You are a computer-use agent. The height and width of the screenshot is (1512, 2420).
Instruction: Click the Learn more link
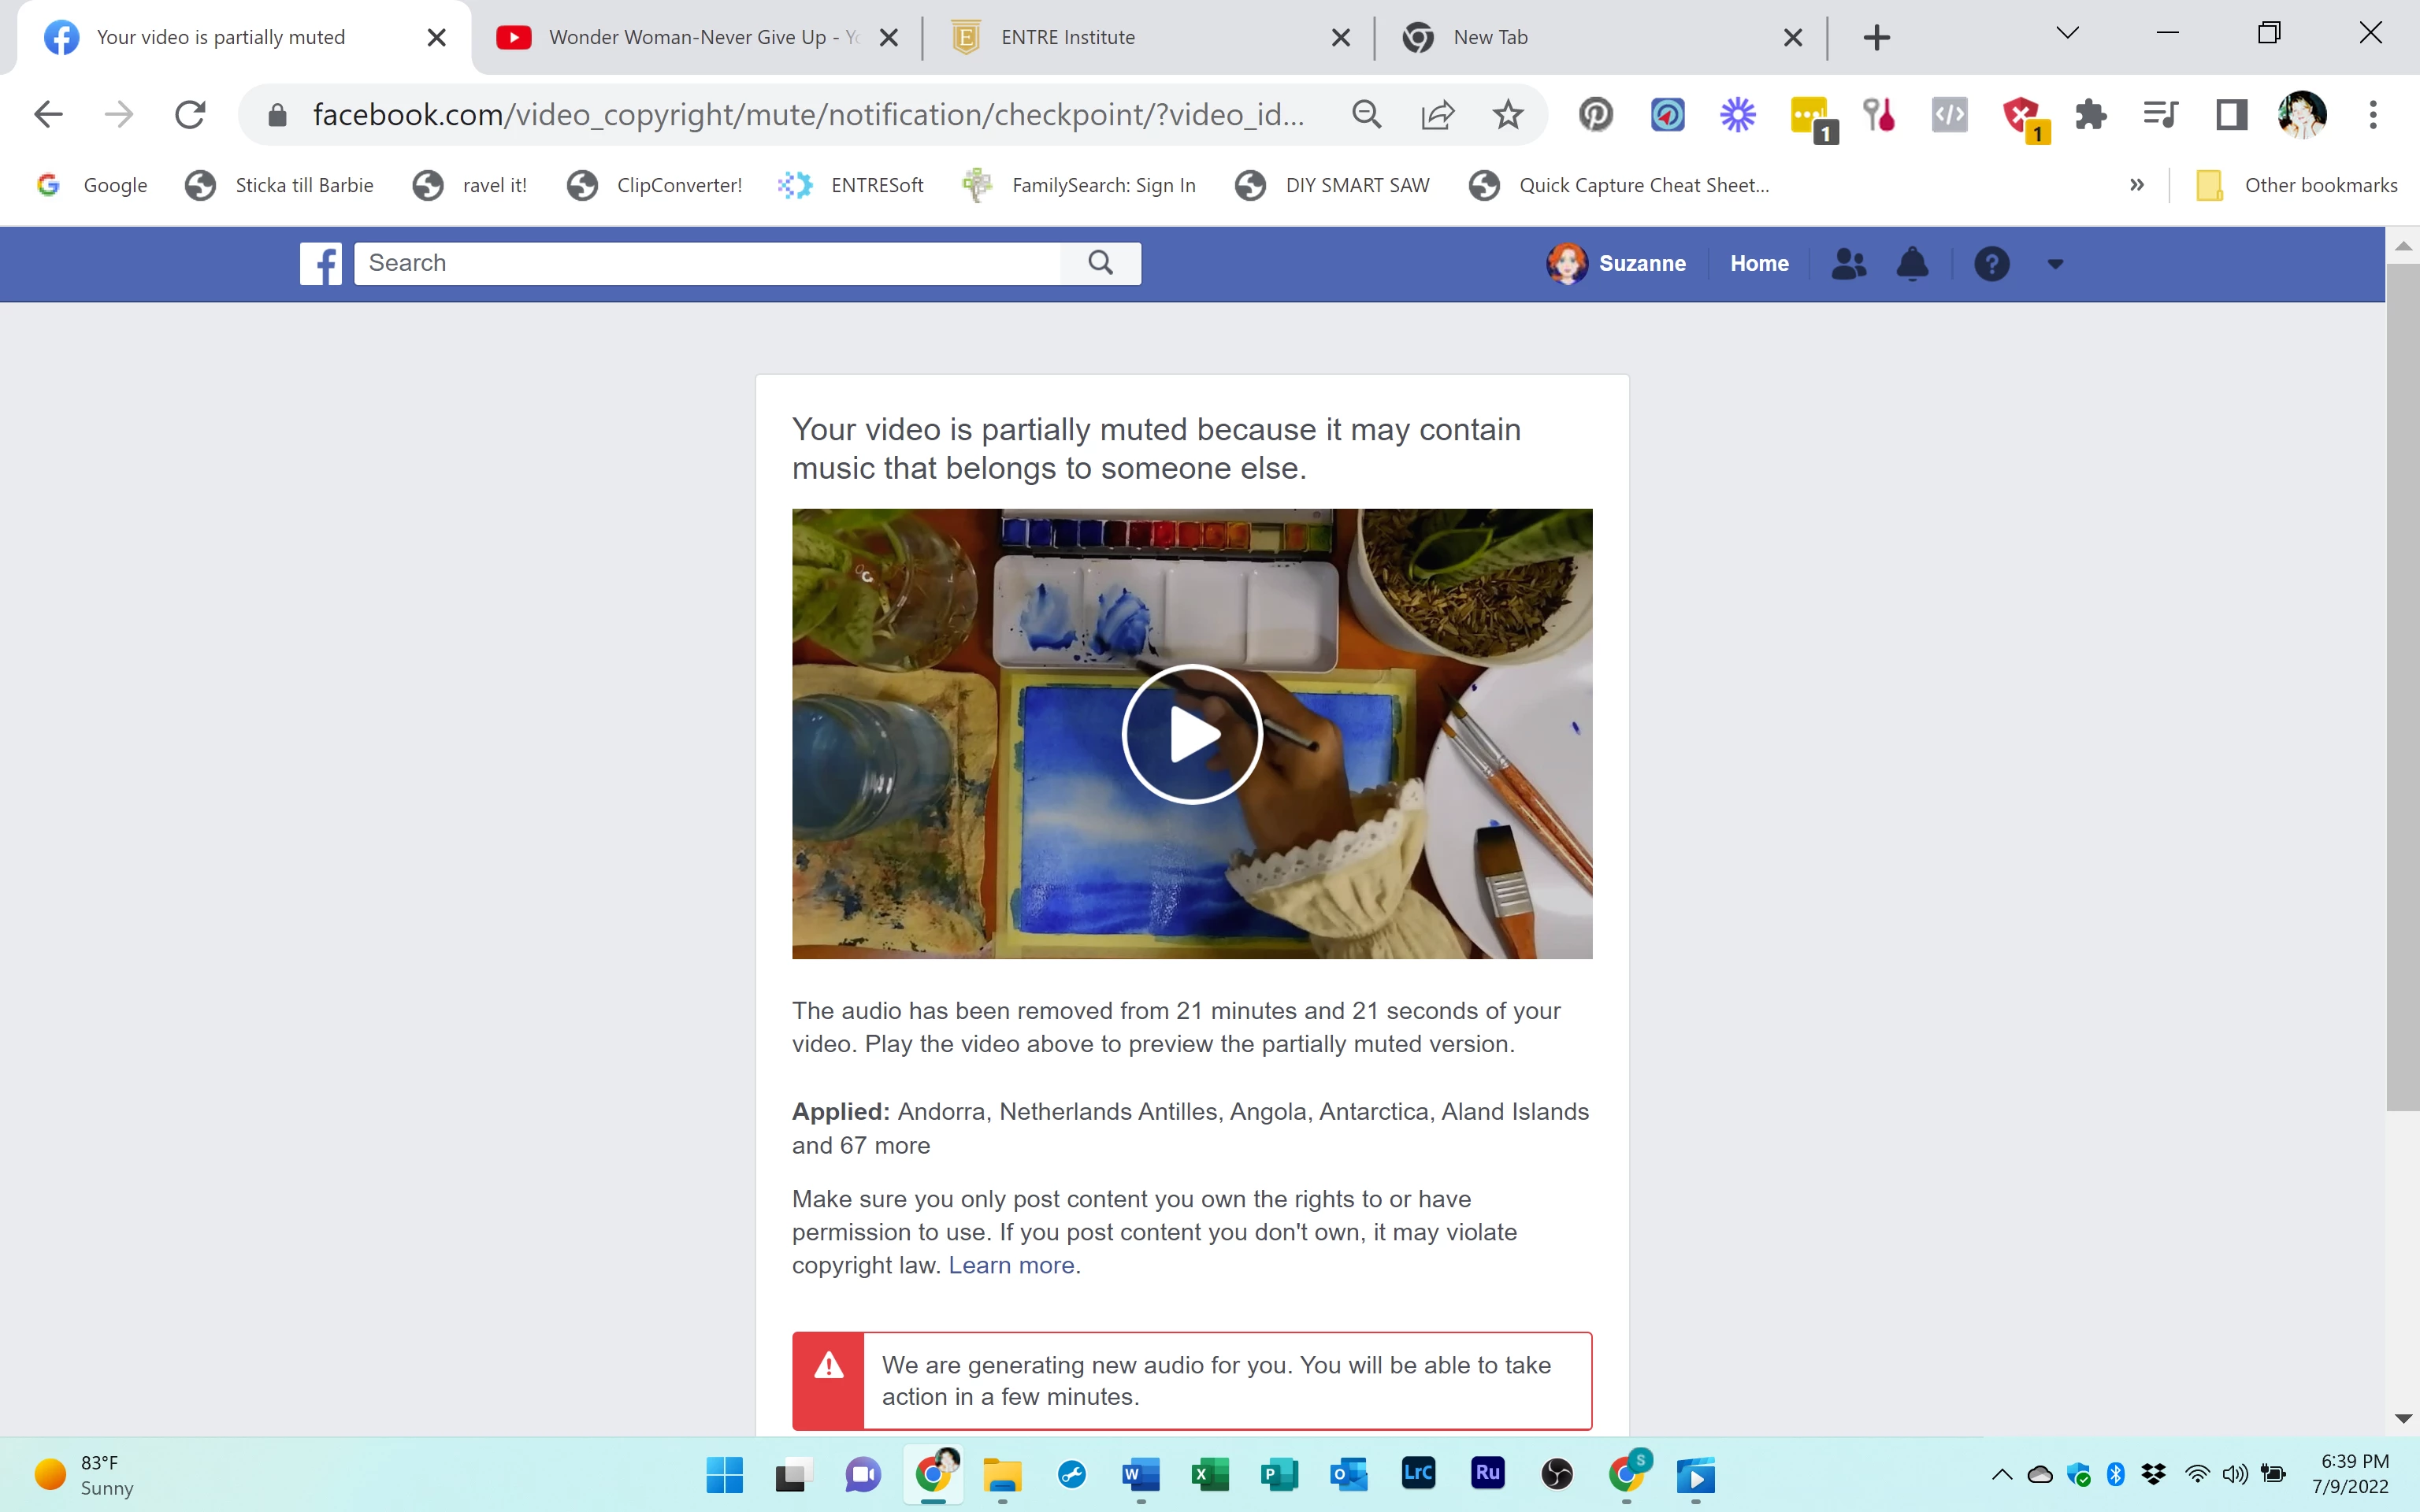(x=1011, y=1265)
